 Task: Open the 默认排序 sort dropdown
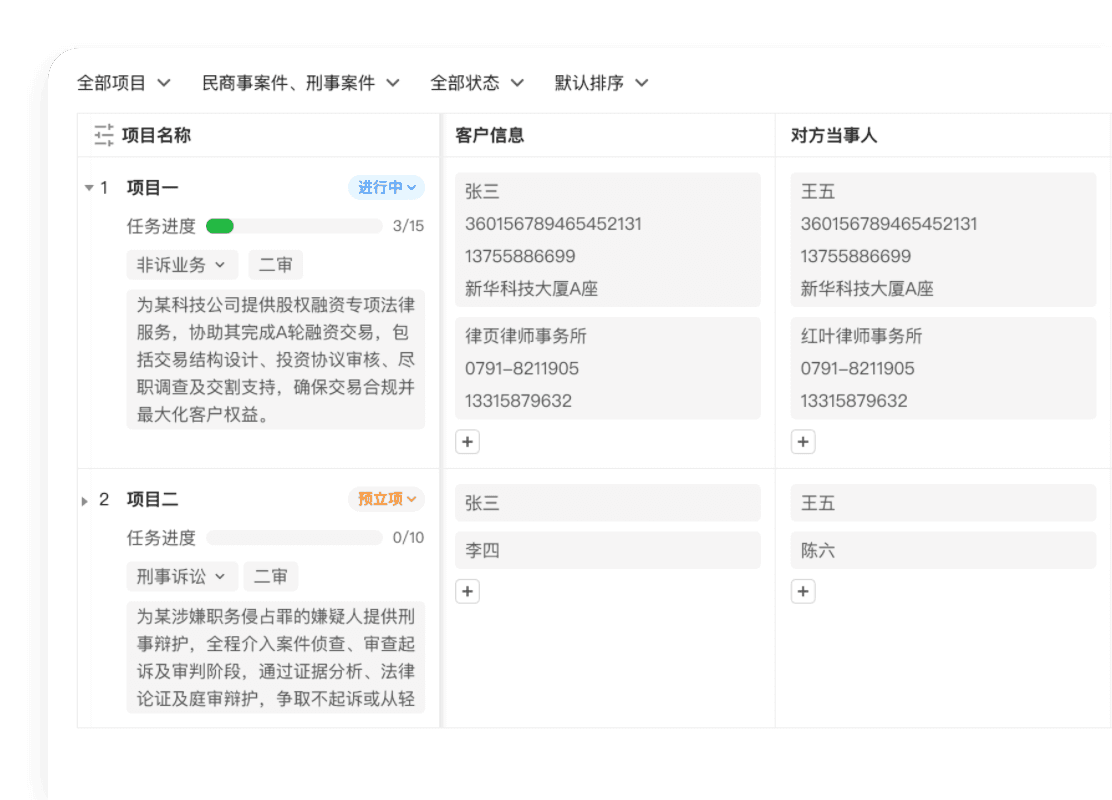click(x=601, y=83)
